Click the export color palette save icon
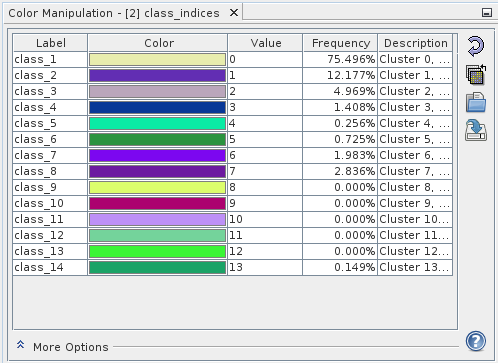Image resolution: width=498 pixels, height=363 pixels. [476, 130]
